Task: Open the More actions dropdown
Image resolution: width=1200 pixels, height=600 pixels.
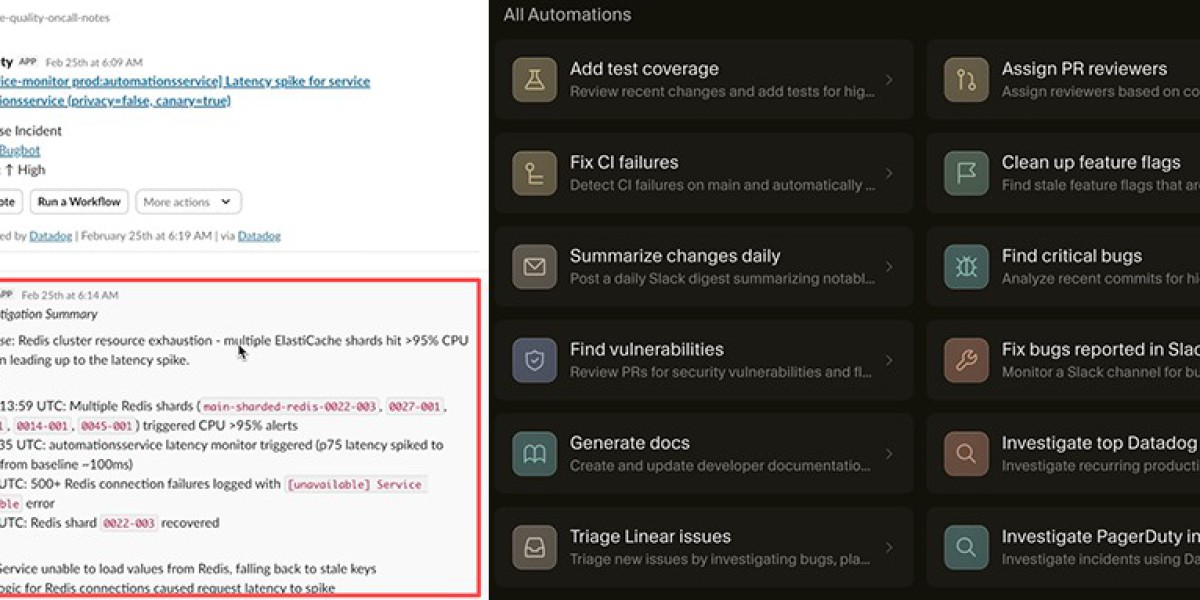Action: pyautogui.click(x=188, y=202)
